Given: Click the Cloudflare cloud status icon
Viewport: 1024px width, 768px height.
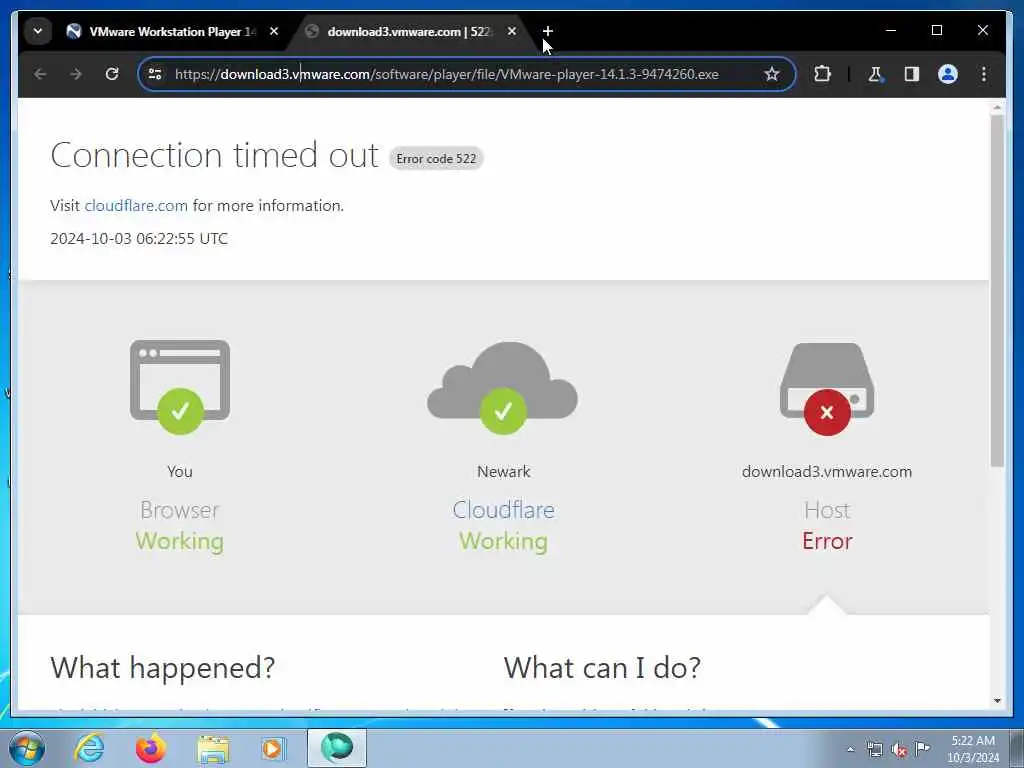Looking at the screenshot, I should point(502,387).
